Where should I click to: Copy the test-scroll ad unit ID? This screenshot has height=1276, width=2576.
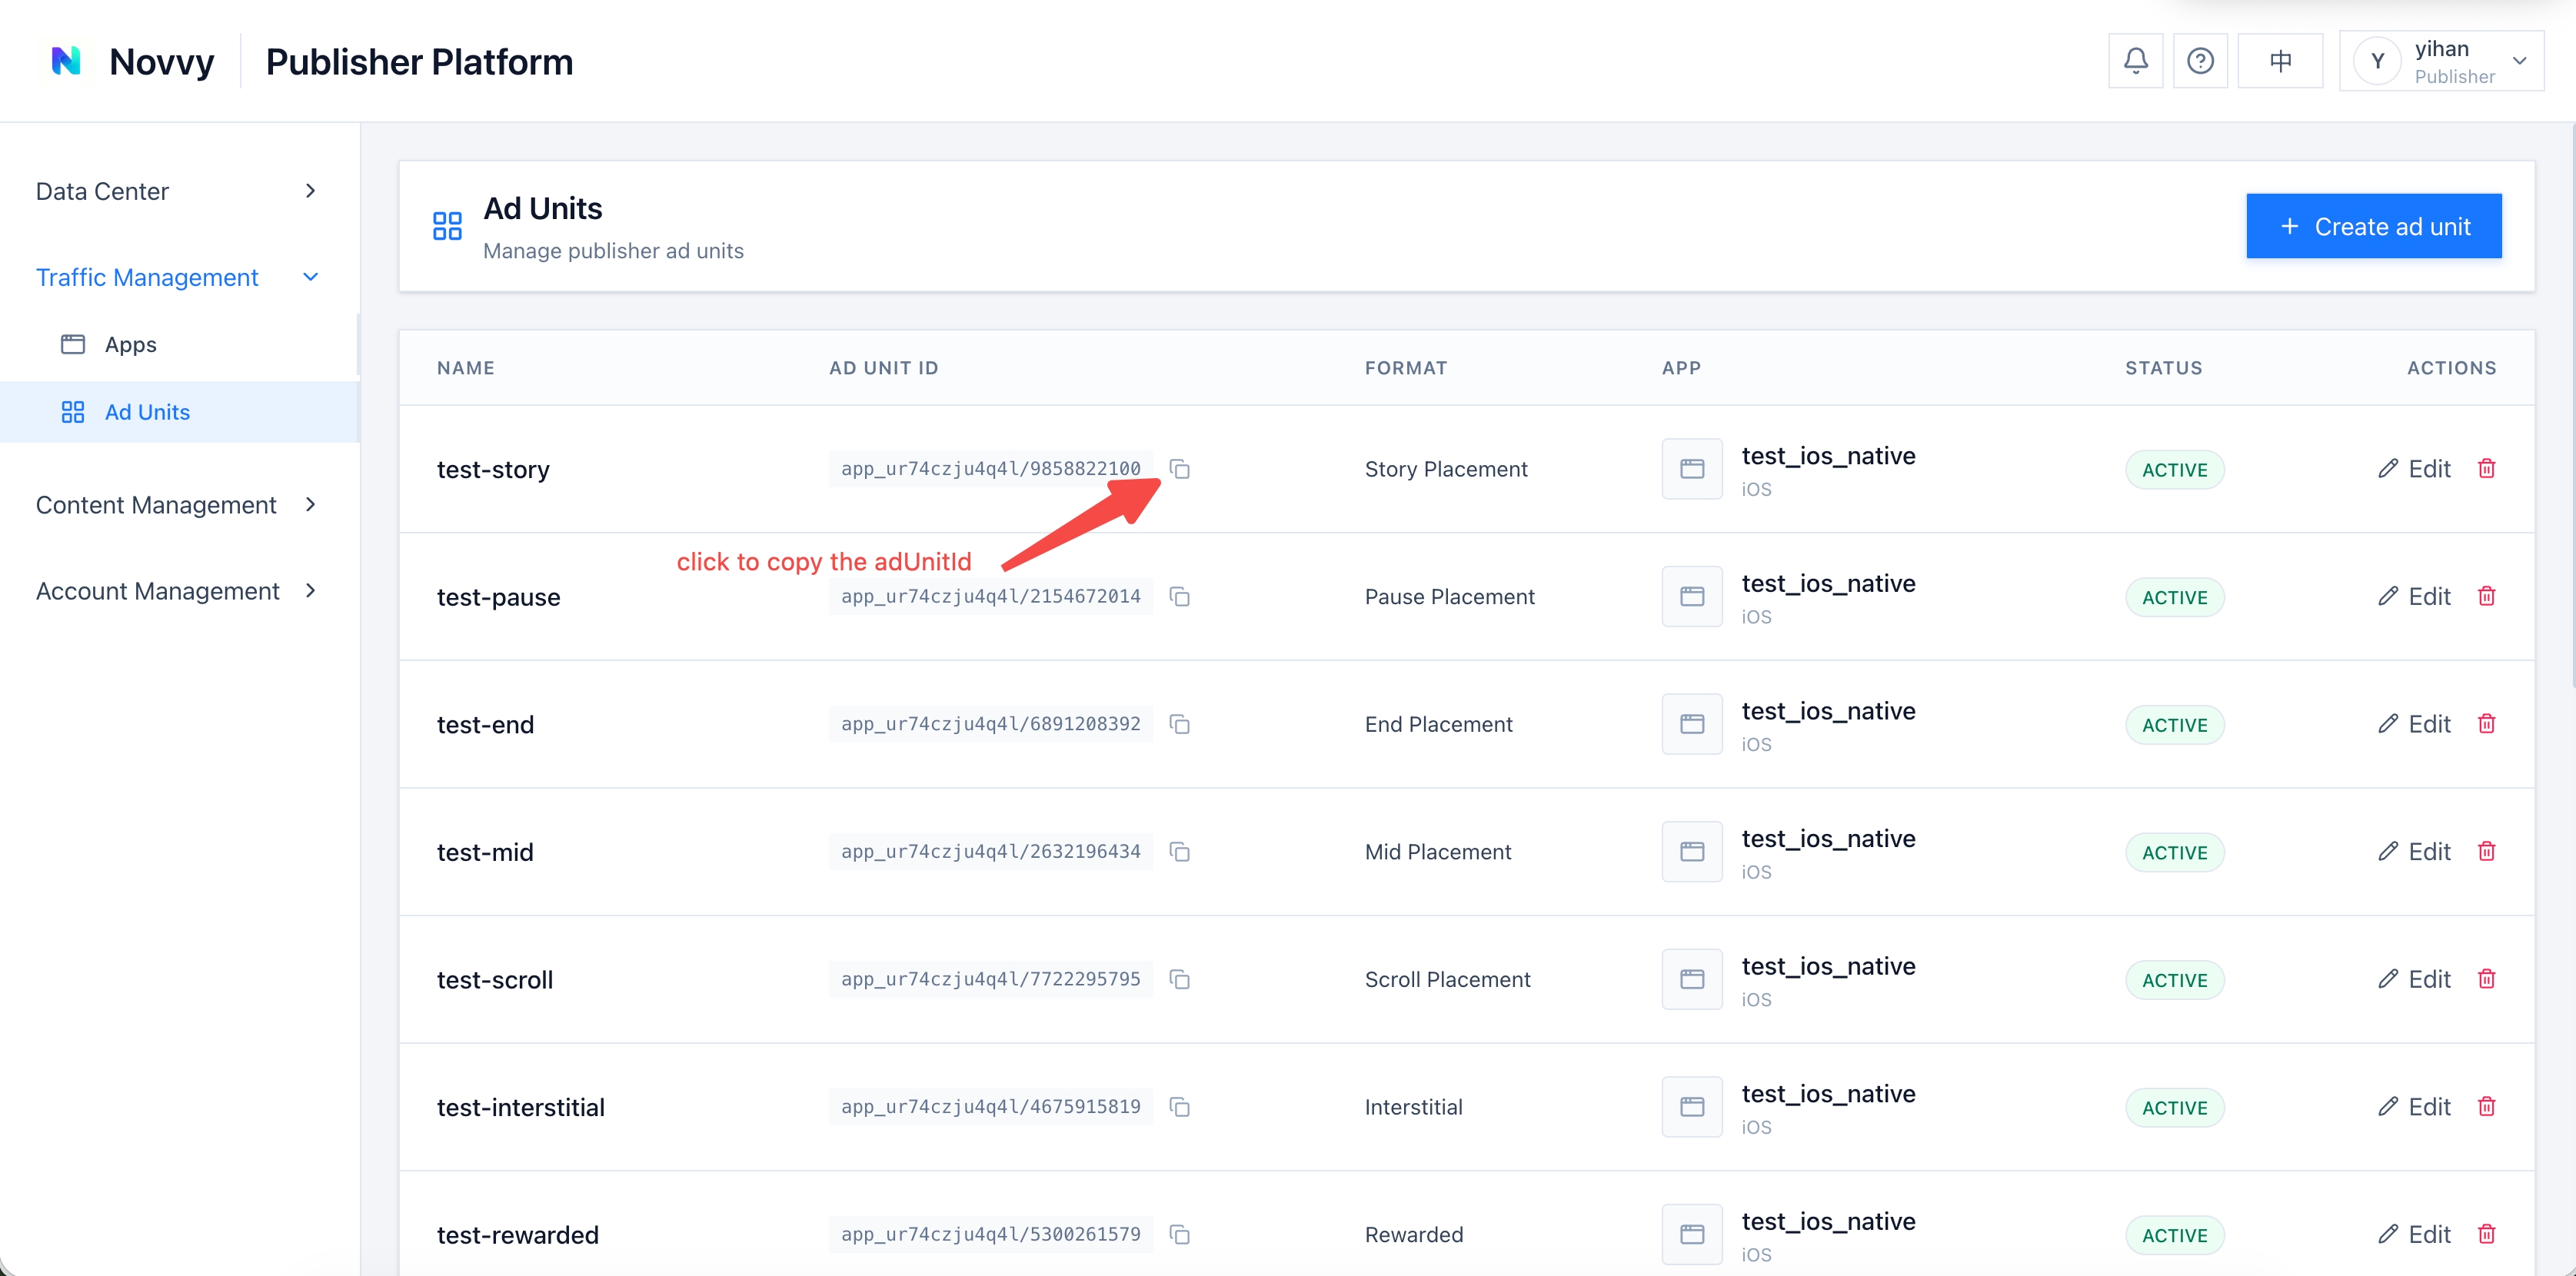tap(1180, 979)
